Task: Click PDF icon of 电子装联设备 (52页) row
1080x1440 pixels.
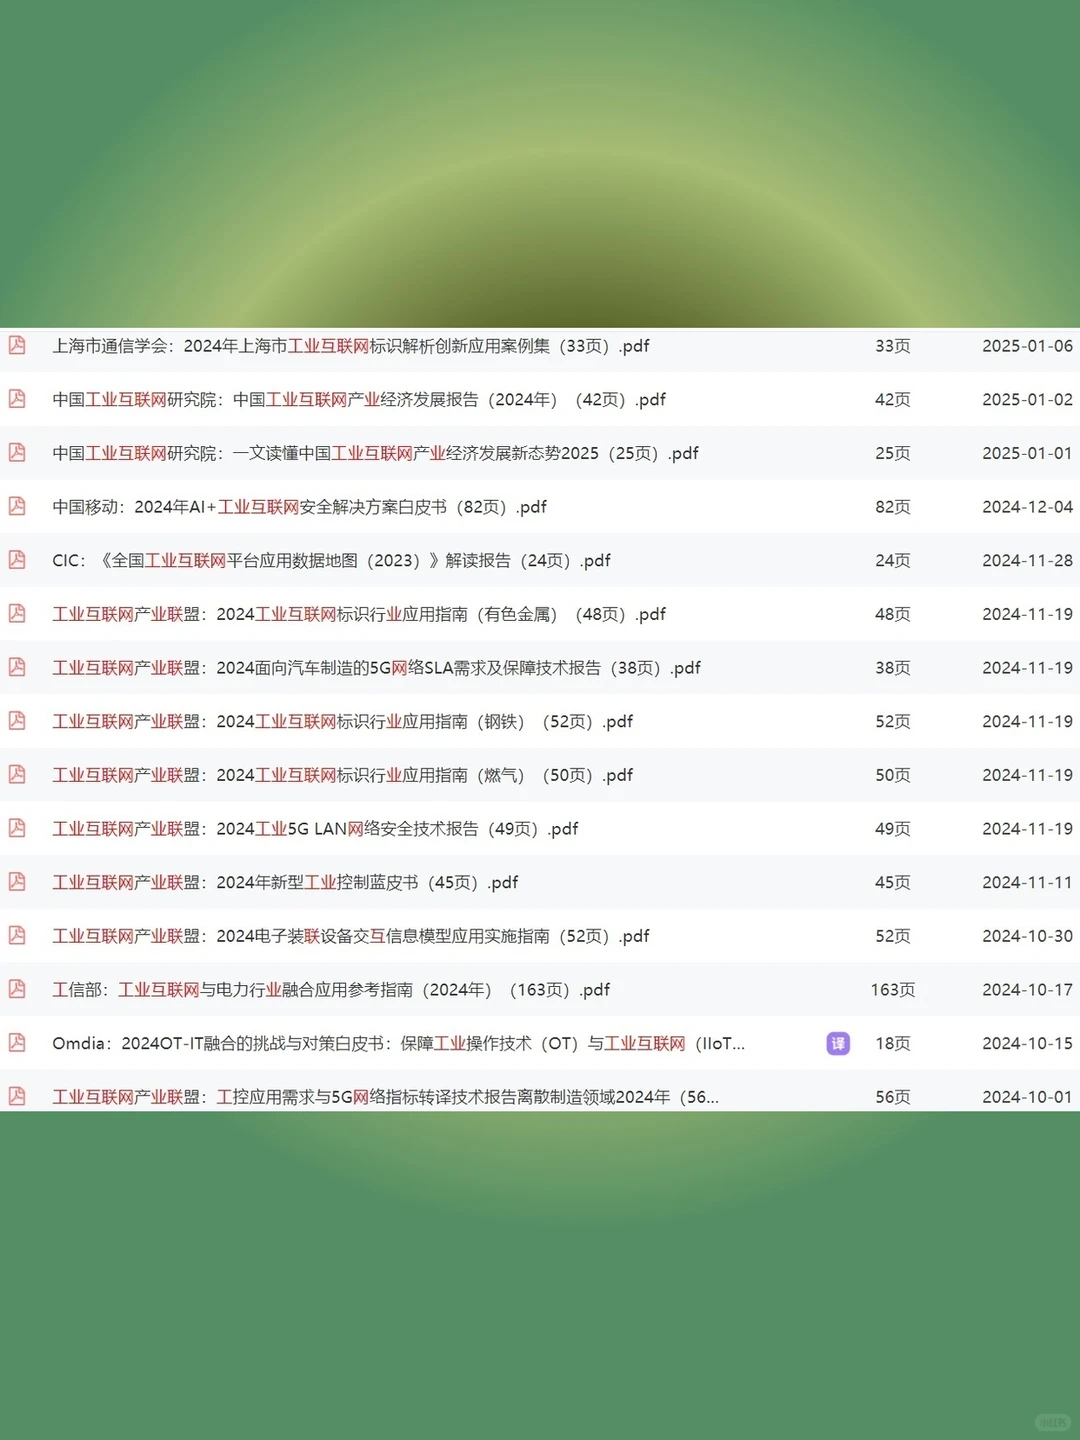Action: pos(17,935)
